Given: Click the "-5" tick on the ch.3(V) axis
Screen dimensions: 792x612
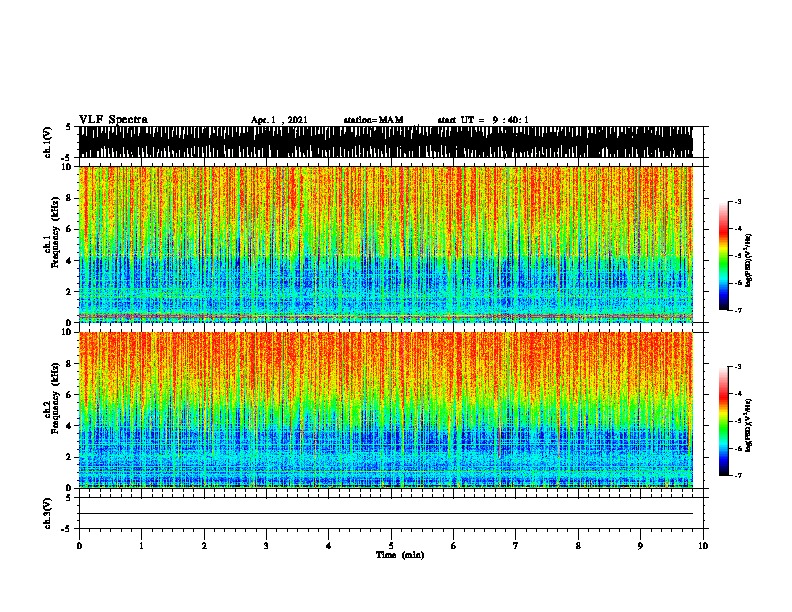Looking at the screenshot, I should point(67,529).
